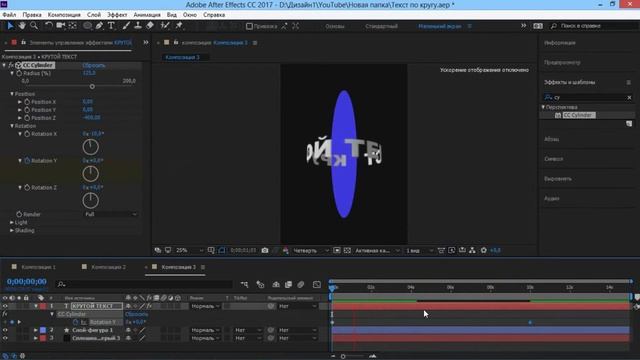The width and height of the screenshot is (640, 360).
Task: Switch to Композиция 2 timeline tab
Action: click(109, 267)
